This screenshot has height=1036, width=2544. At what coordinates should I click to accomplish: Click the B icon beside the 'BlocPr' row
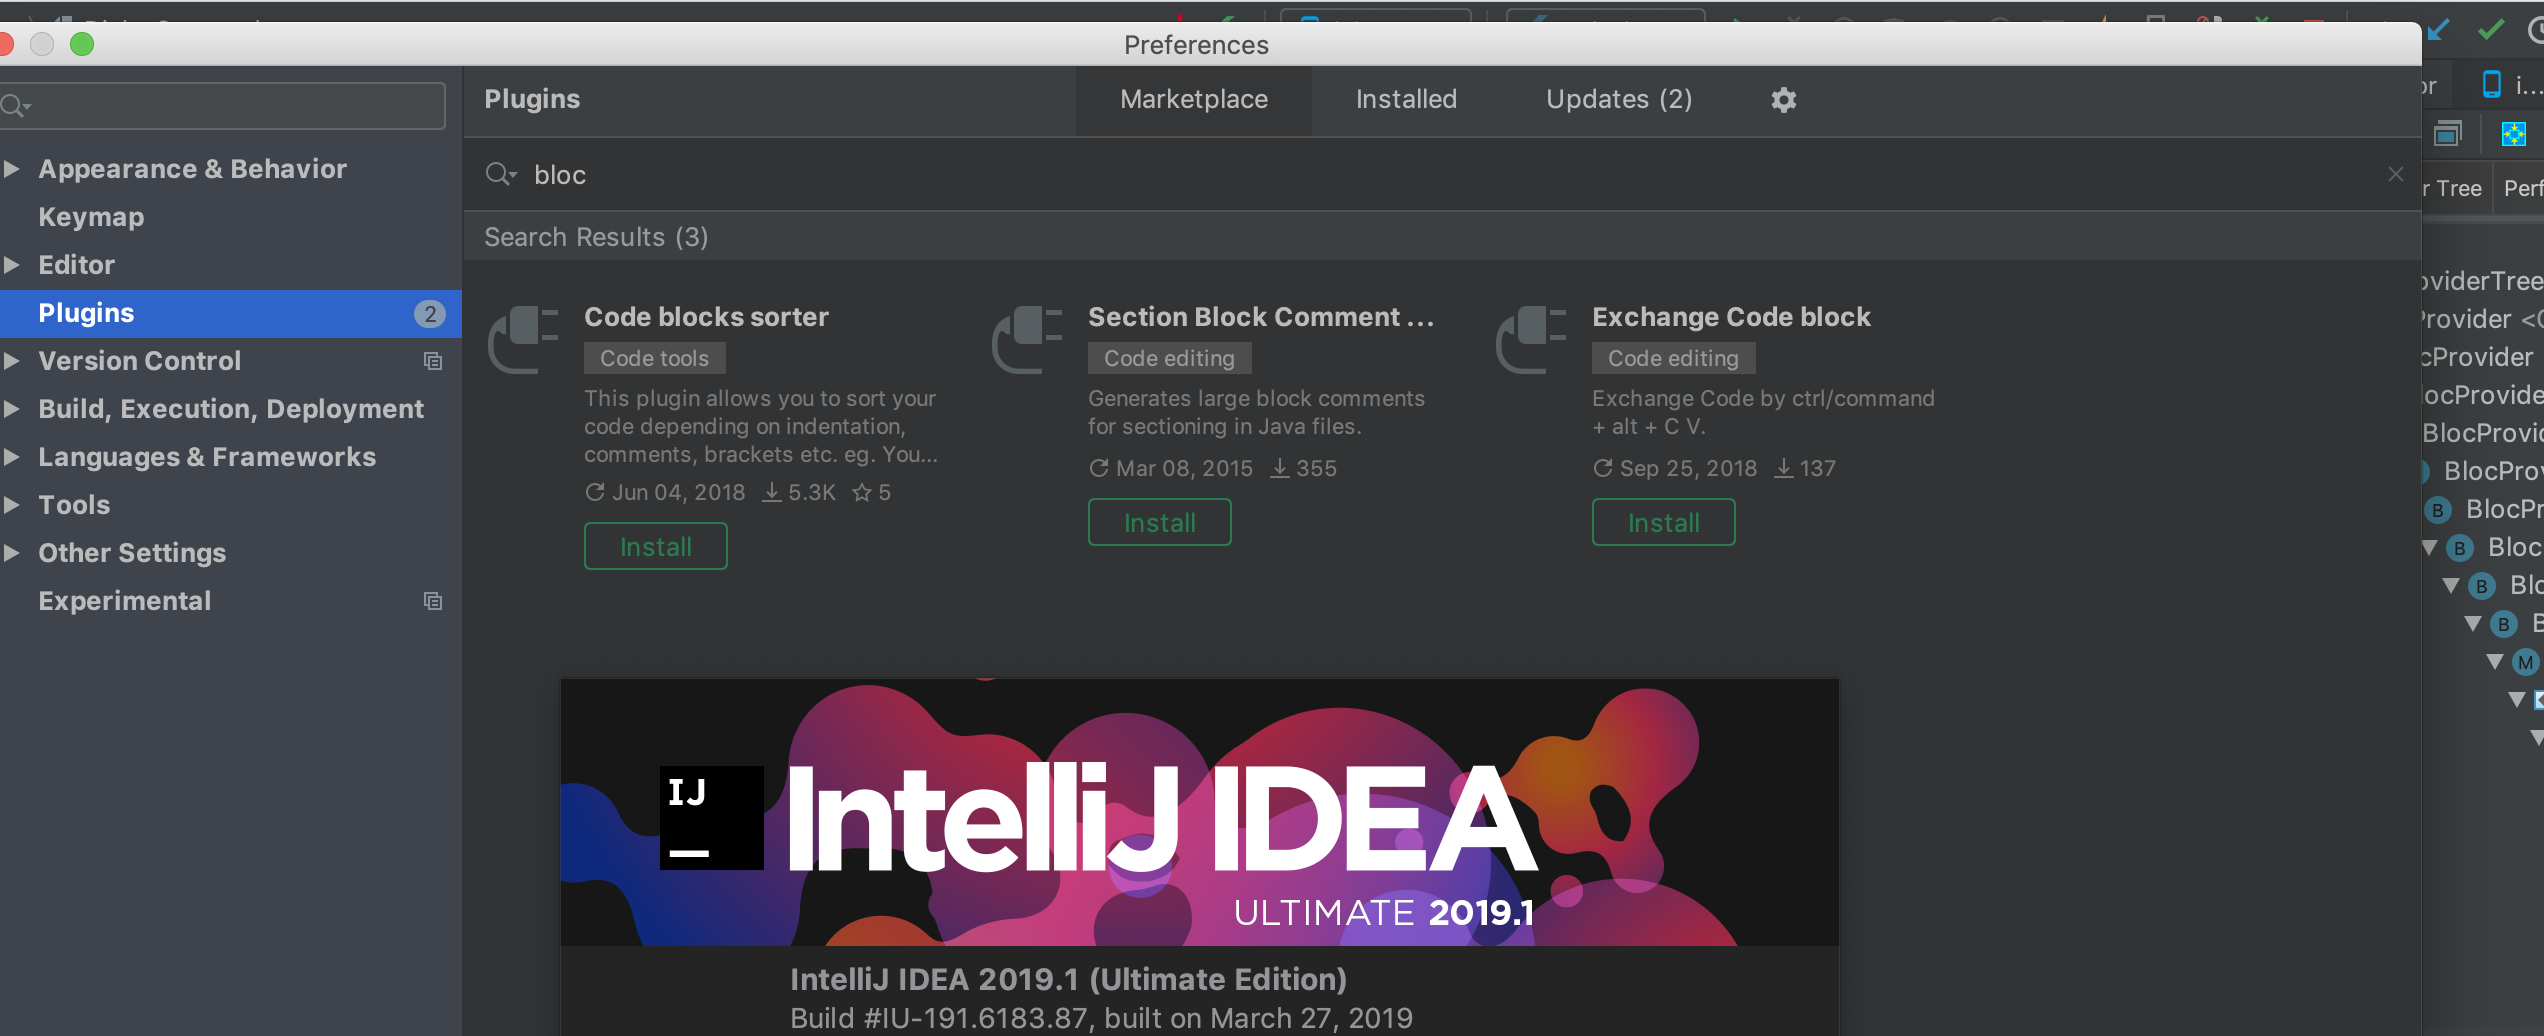click(2438, 510)
